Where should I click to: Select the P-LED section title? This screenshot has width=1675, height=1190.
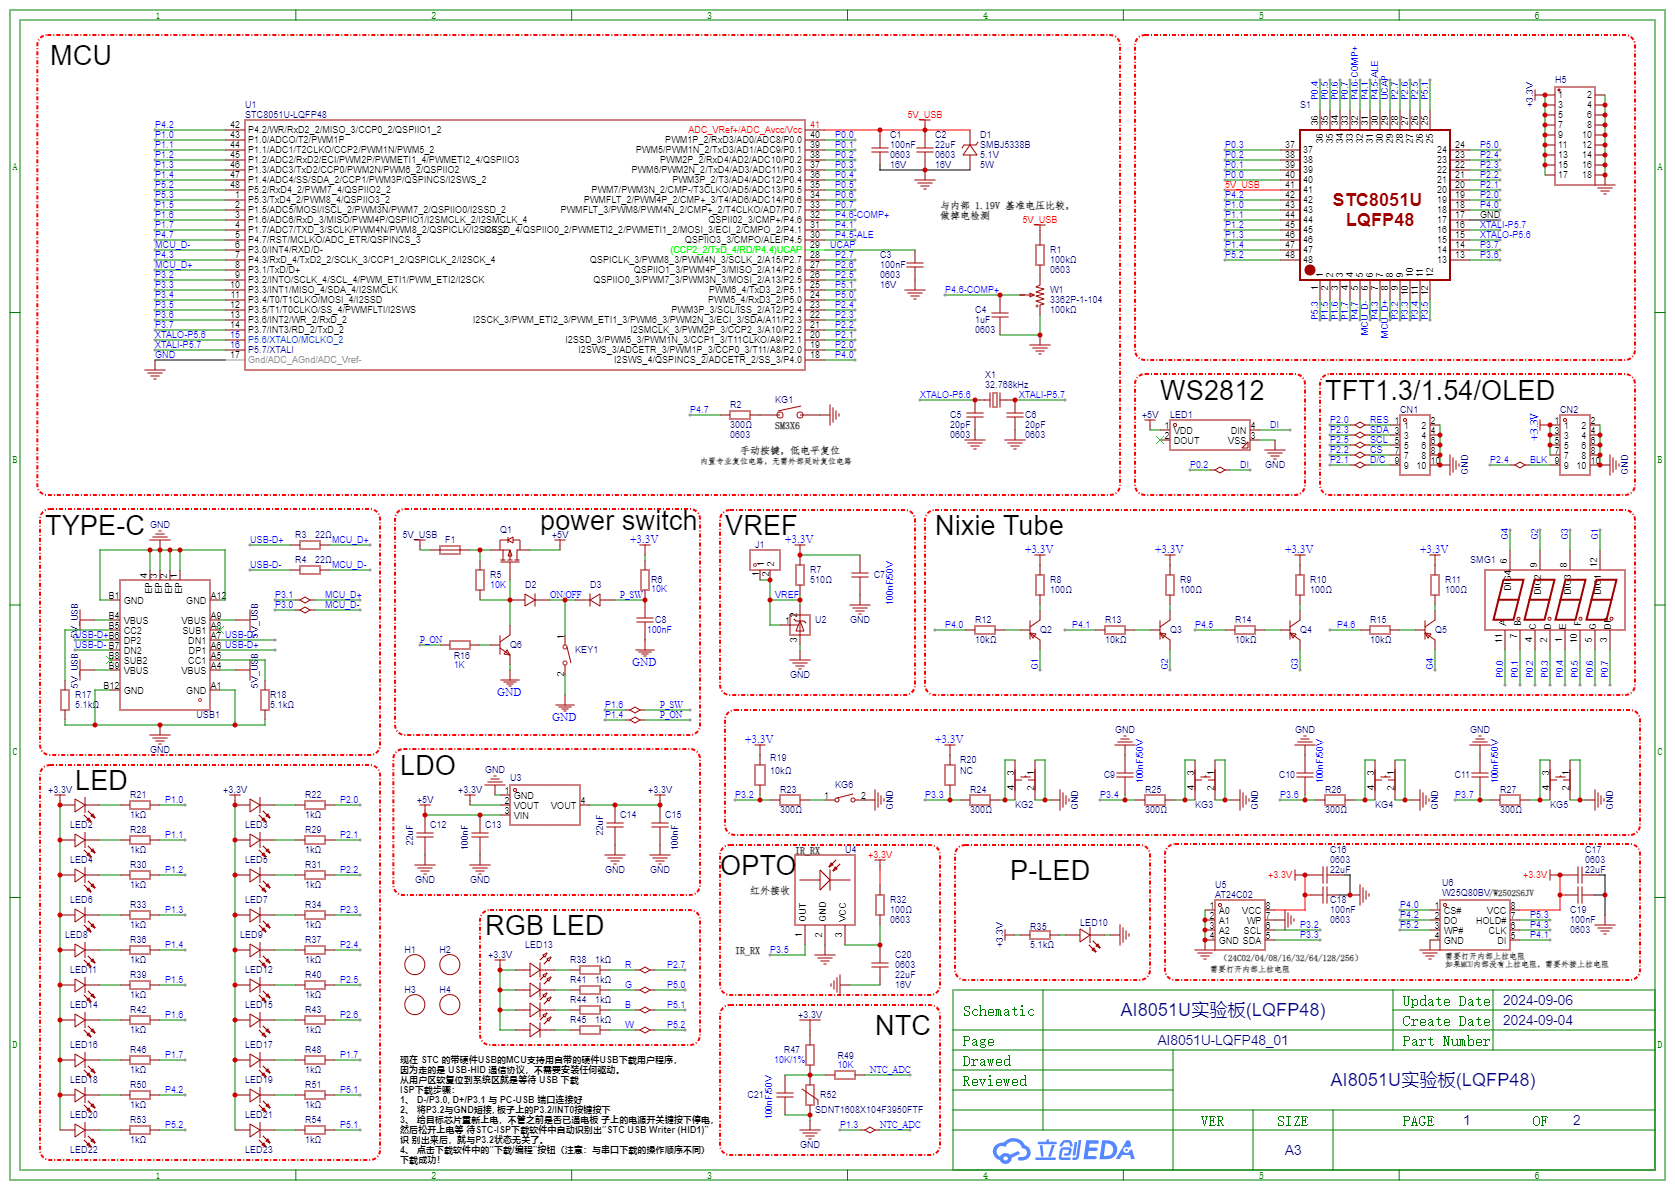[1049, 871]
